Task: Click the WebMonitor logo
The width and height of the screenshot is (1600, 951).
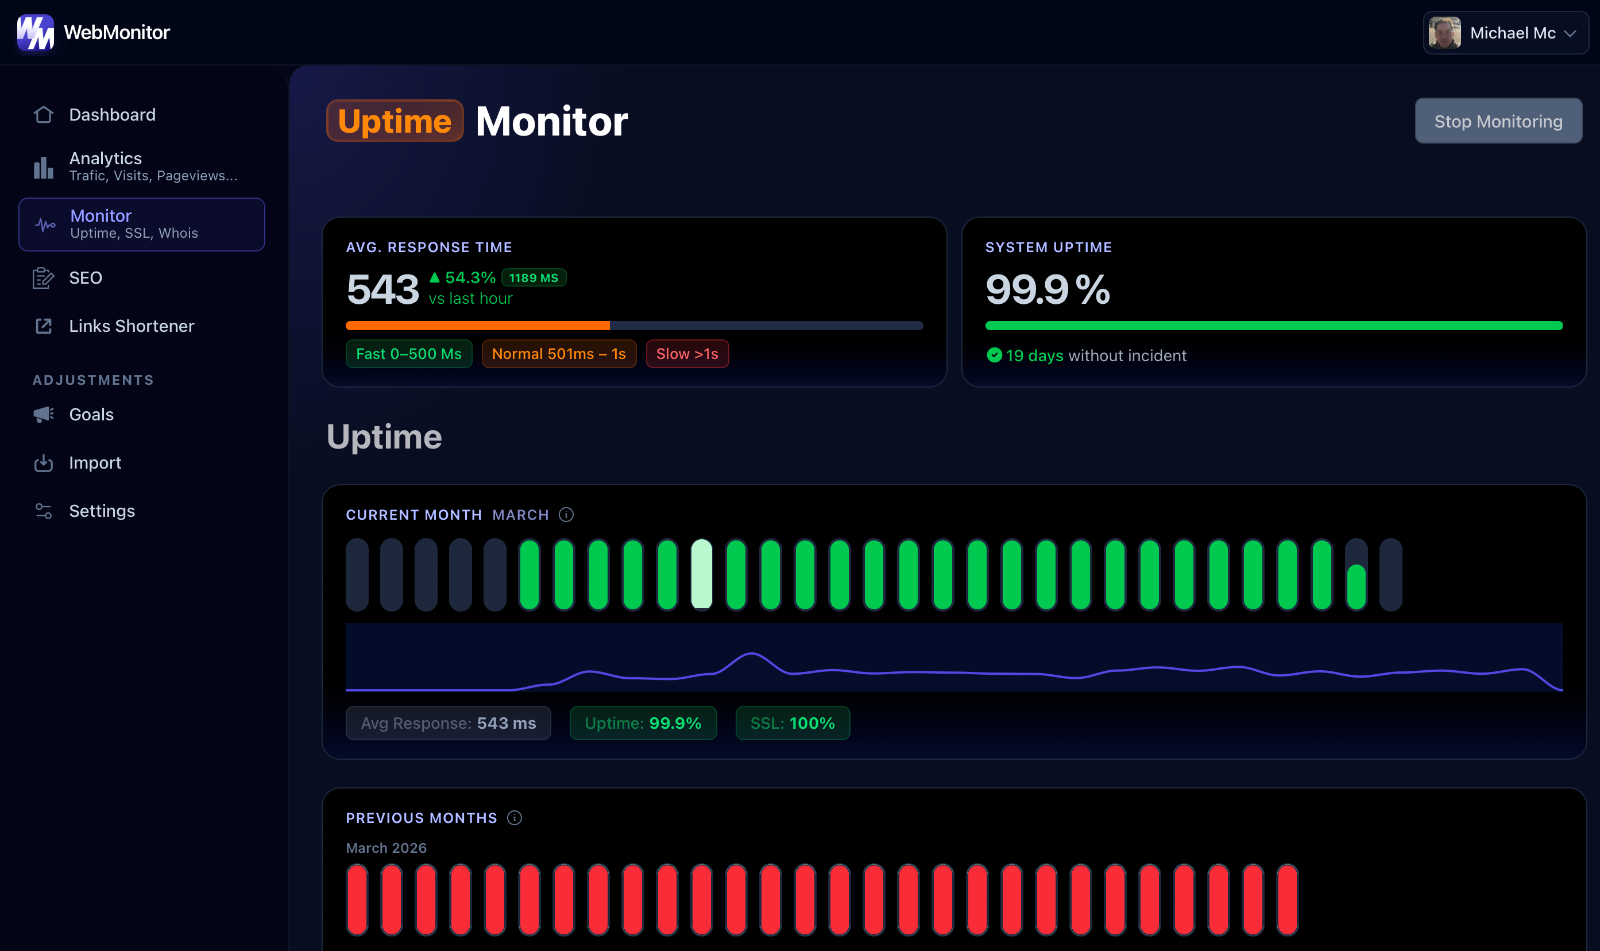Action: click(93, 32)
